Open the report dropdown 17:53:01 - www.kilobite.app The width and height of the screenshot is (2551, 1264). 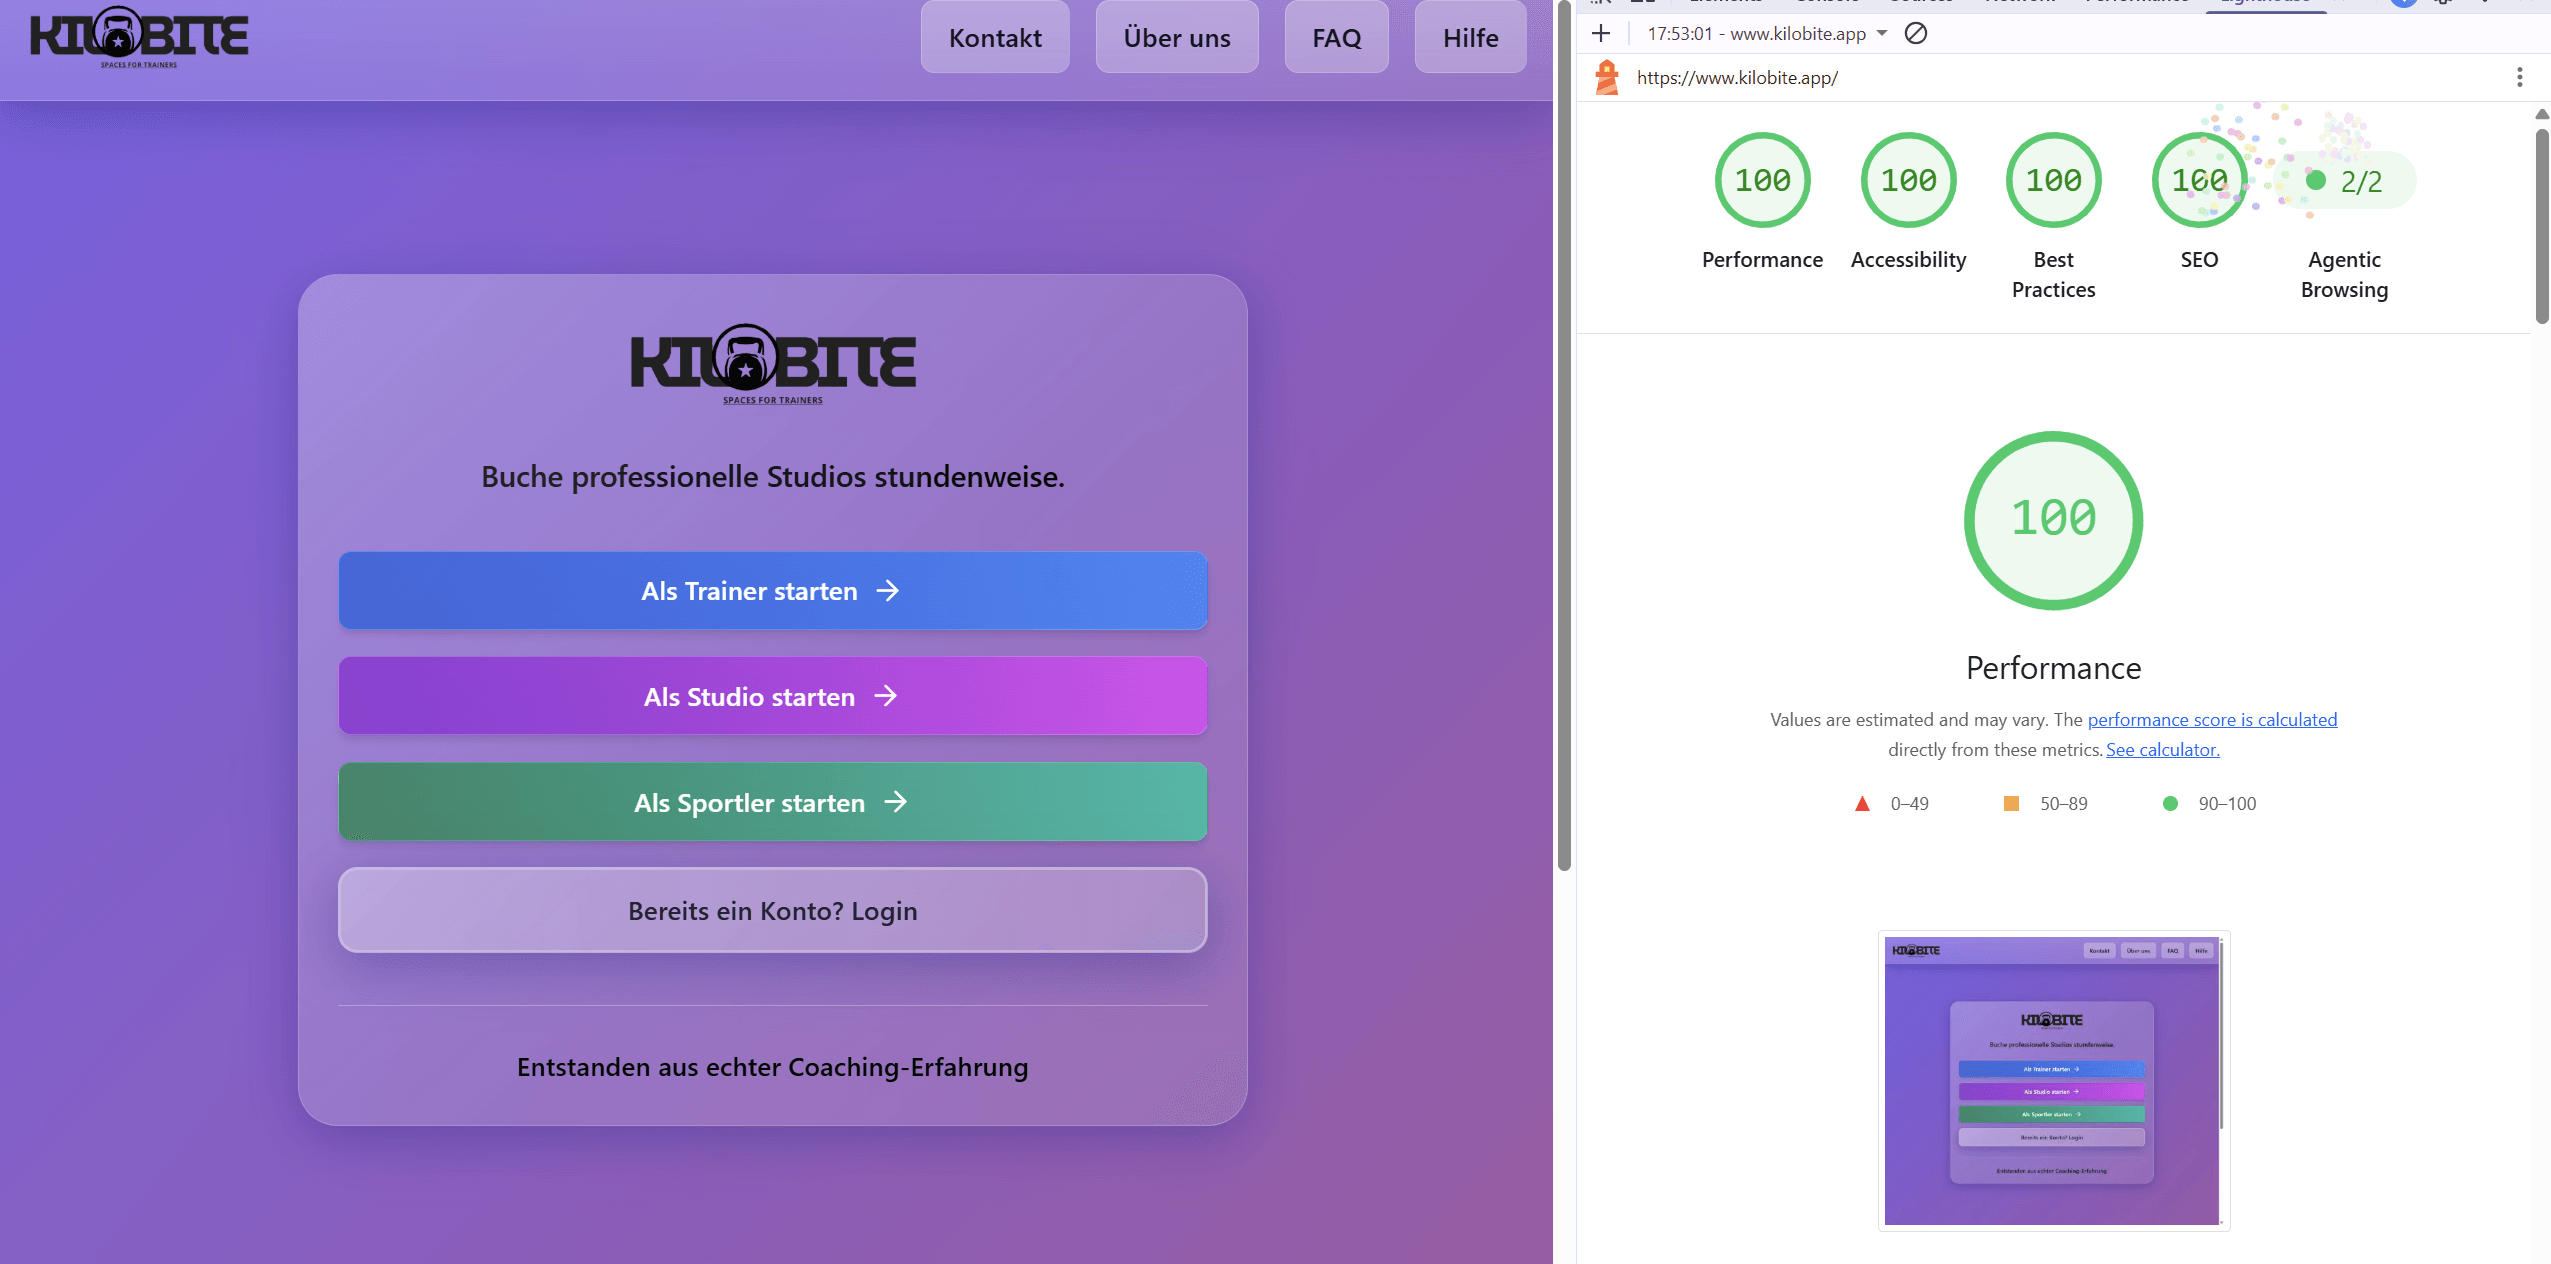pos(1767,34)
